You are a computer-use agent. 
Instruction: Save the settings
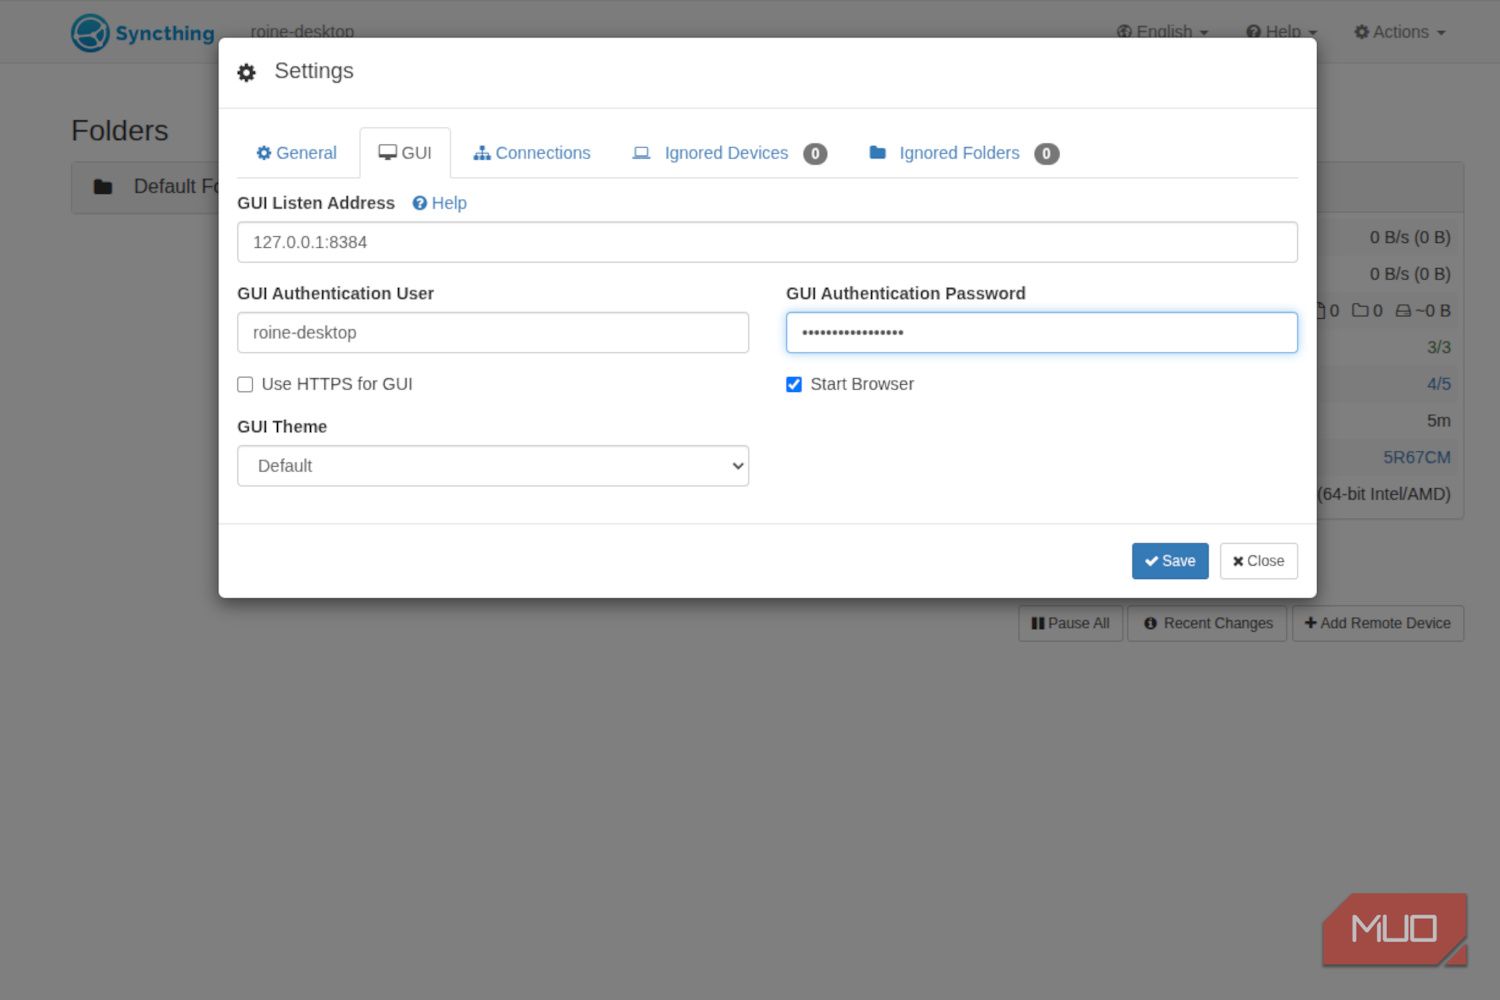1170,561
